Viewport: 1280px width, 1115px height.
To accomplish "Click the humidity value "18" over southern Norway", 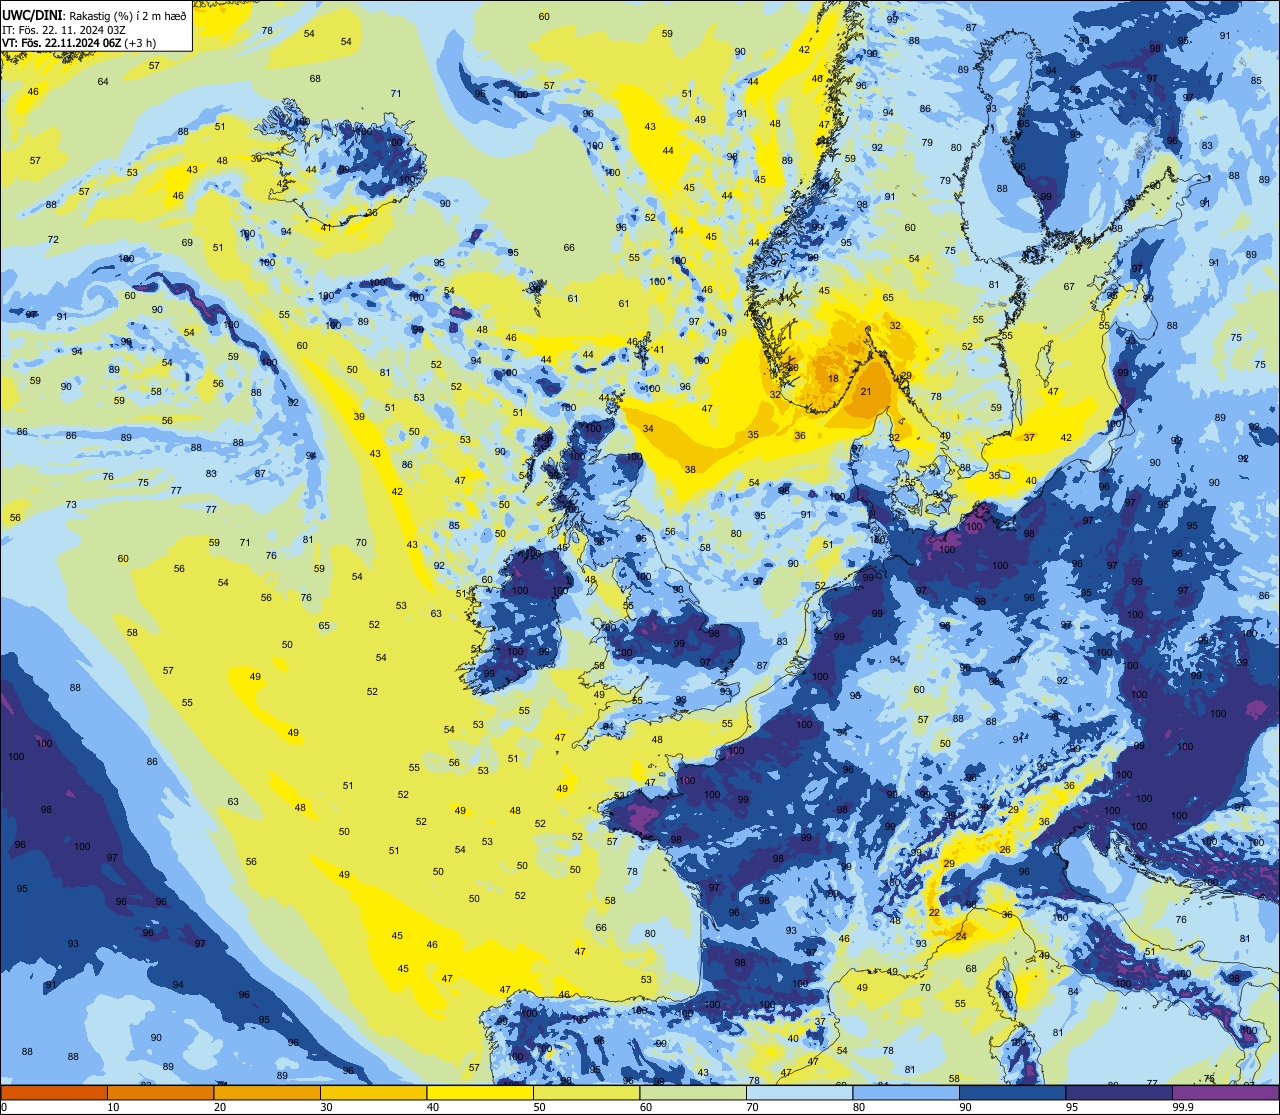I will (834, 379).
